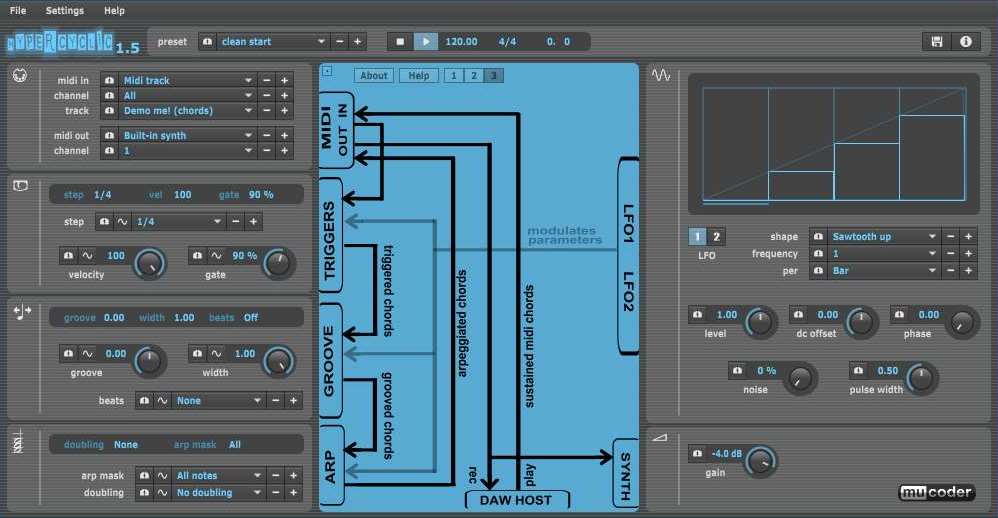Click the save preset floppy disk icon

pos(937,42)
